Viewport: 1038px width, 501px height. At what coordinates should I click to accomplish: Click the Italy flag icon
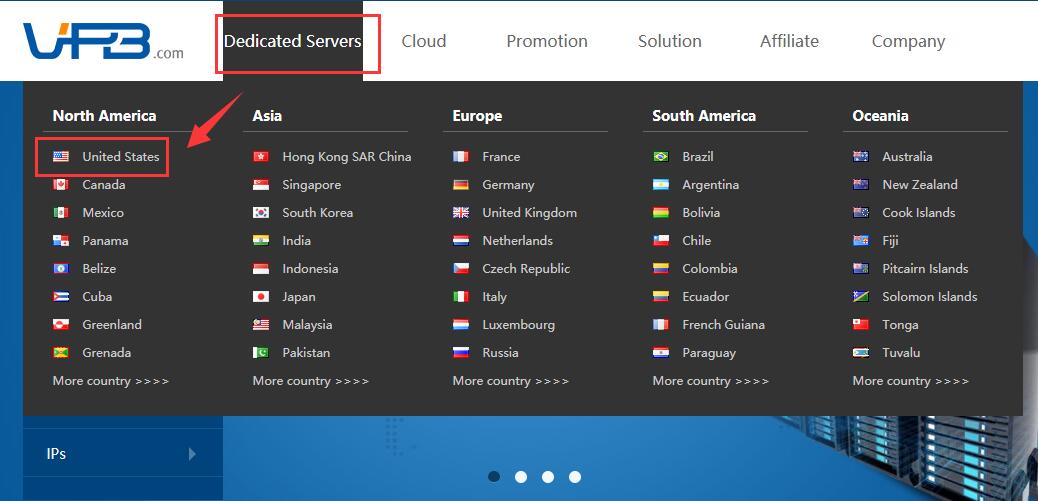[x=461, y=296]
